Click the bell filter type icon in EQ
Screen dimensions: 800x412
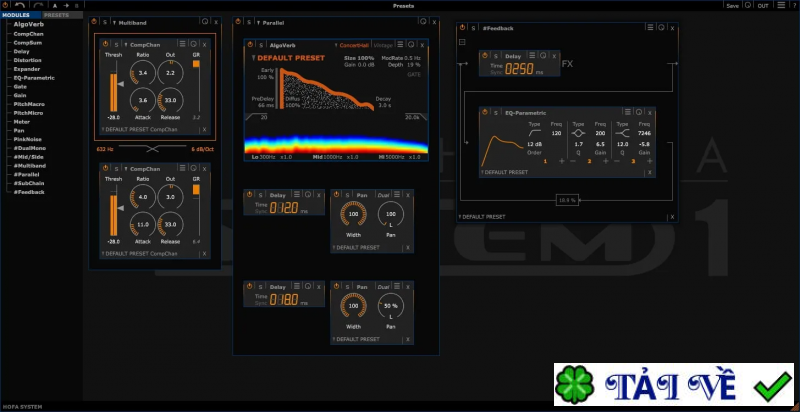tap(578, 133)
